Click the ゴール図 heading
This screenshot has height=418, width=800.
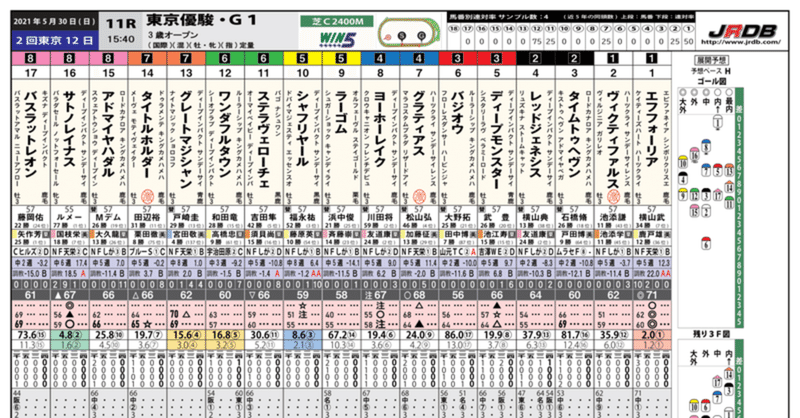click(x=712, y=81)
